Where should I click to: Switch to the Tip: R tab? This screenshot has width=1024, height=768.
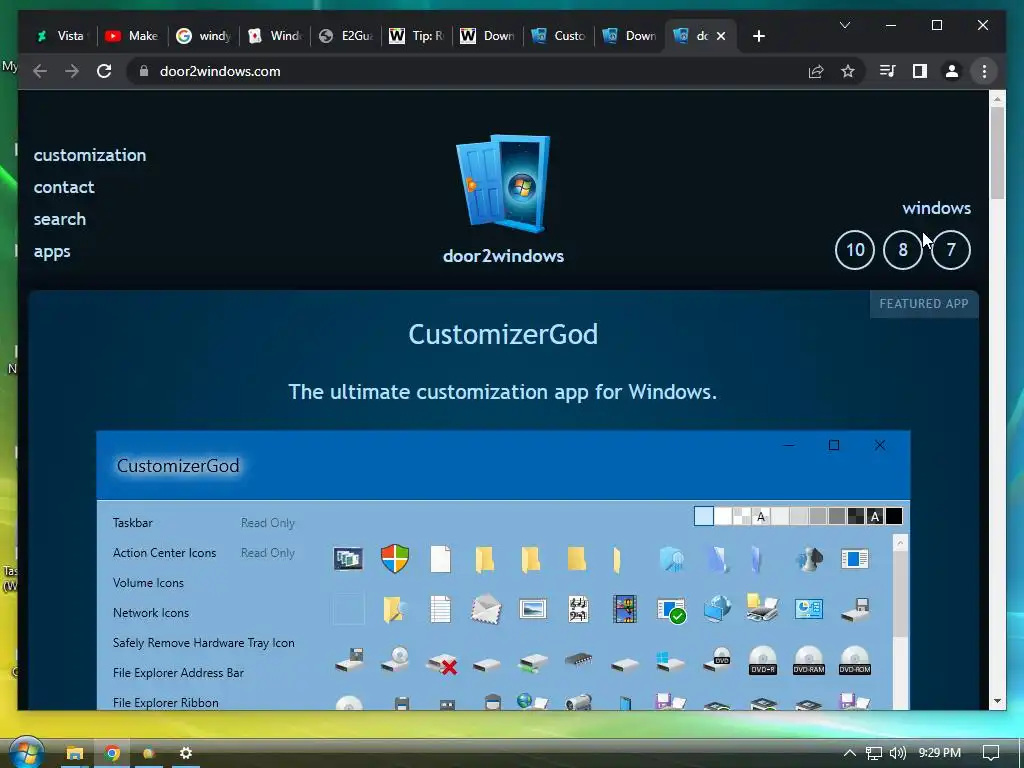pyautogui.click(x=417, y=36)
